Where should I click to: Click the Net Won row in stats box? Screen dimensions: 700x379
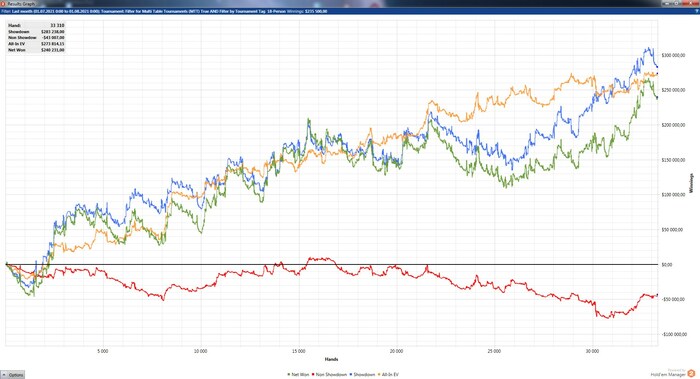[36, 50]
